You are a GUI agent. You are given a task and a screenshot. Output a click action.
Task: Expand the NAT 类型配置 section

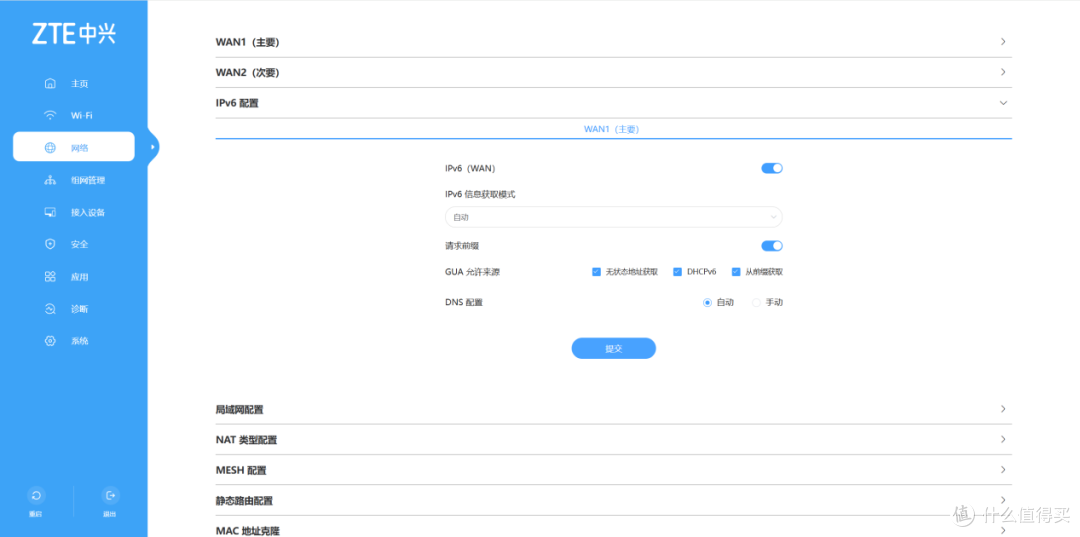613,439
